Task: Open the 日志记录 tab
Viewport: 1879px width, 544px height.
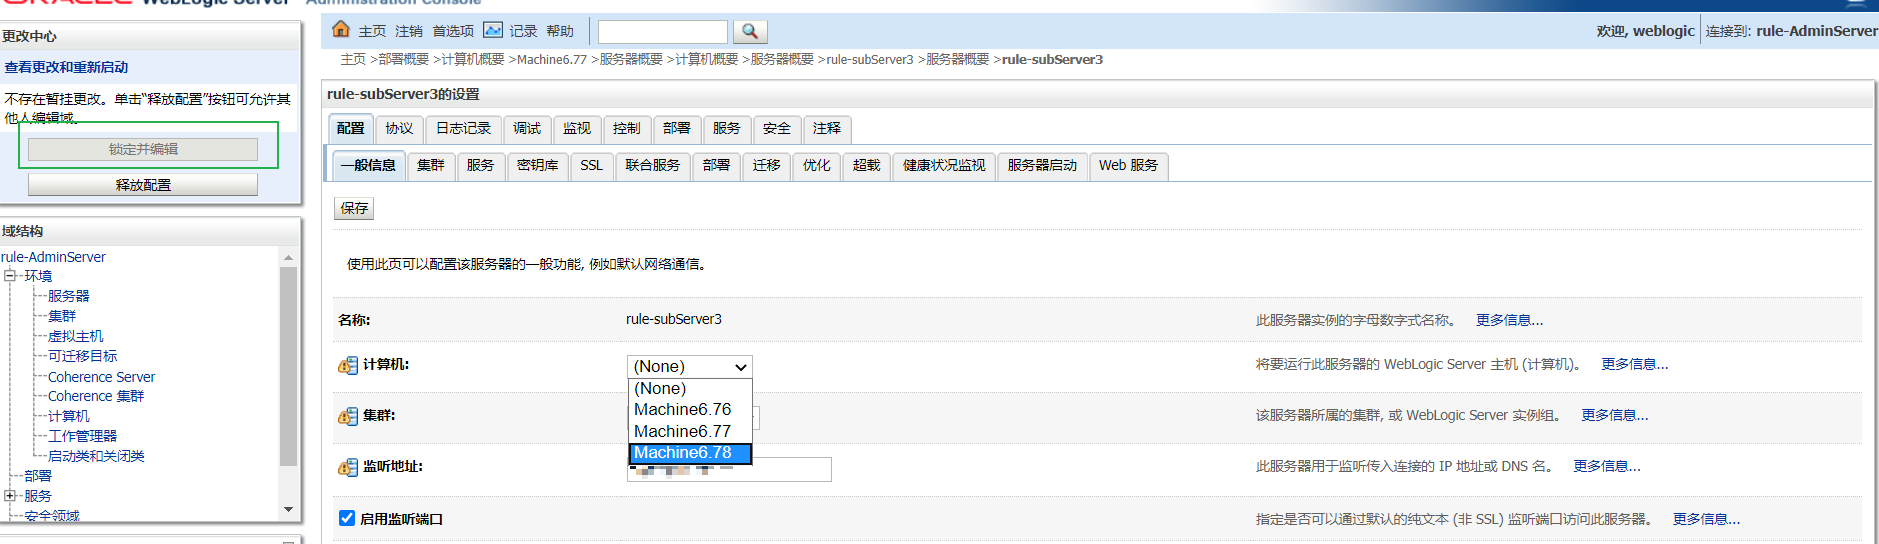Action: (464, 128)
